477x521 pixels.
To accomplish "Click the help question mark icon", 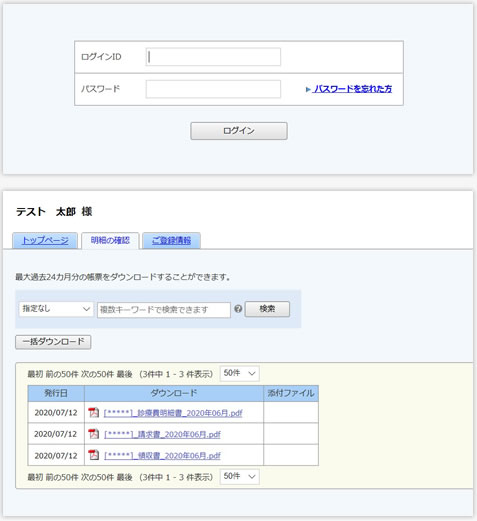I will (x=238, y=309).
